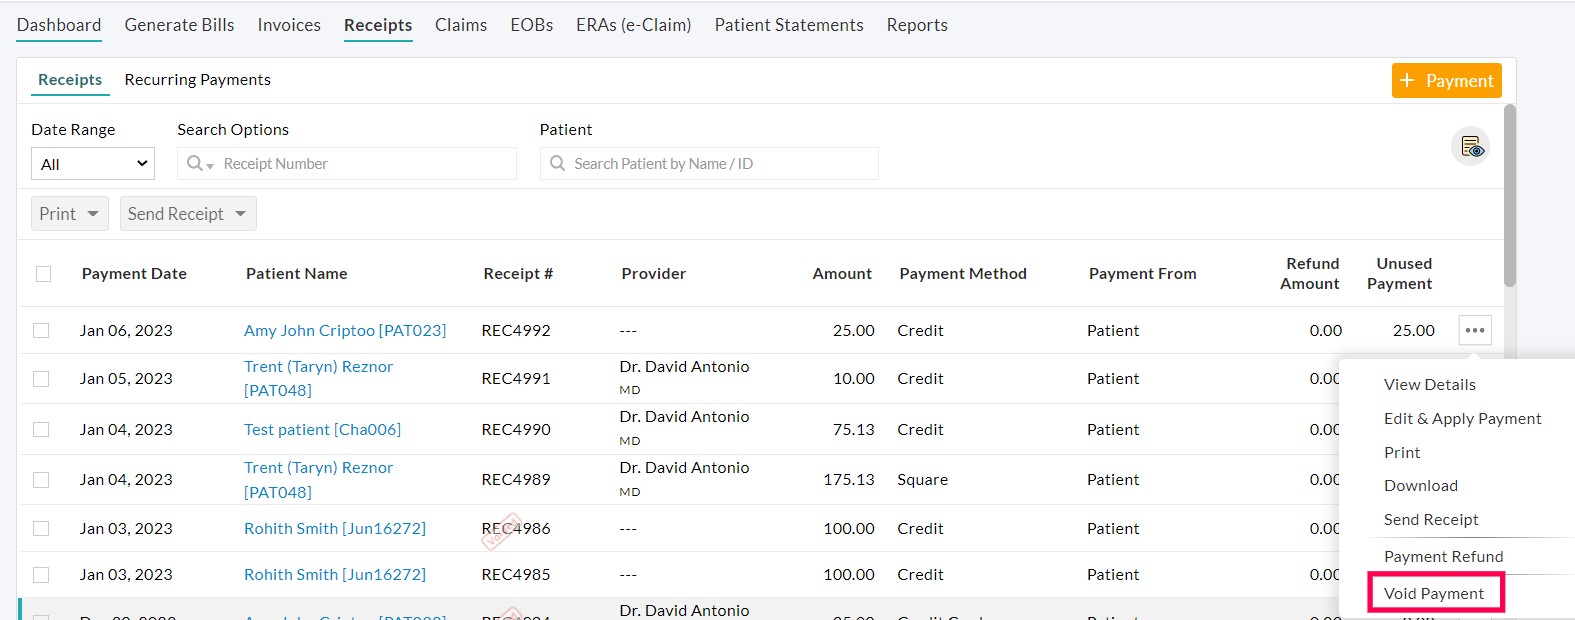Switch to the Recurring Payments tab

click(x=197, y=80)
